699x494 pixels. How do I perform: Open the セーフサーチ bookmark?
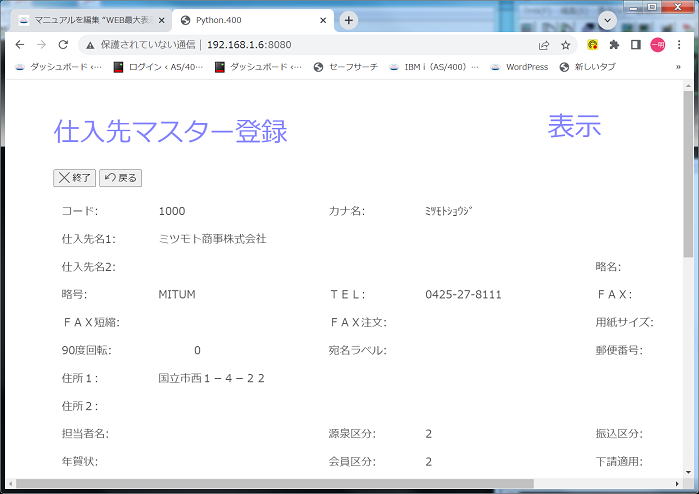[x=346, y=67]
